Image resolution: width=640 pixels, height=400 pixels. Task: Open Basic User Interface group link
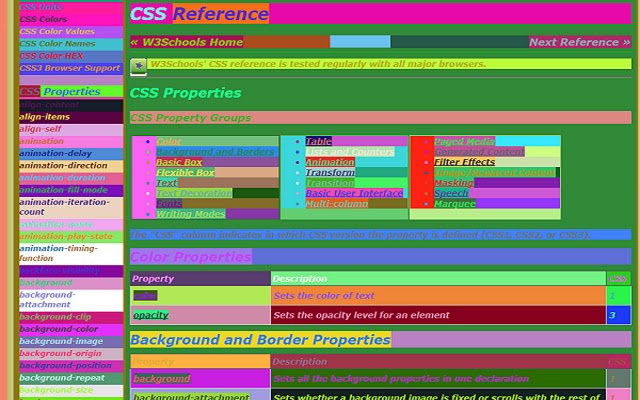tap(354, 193)
